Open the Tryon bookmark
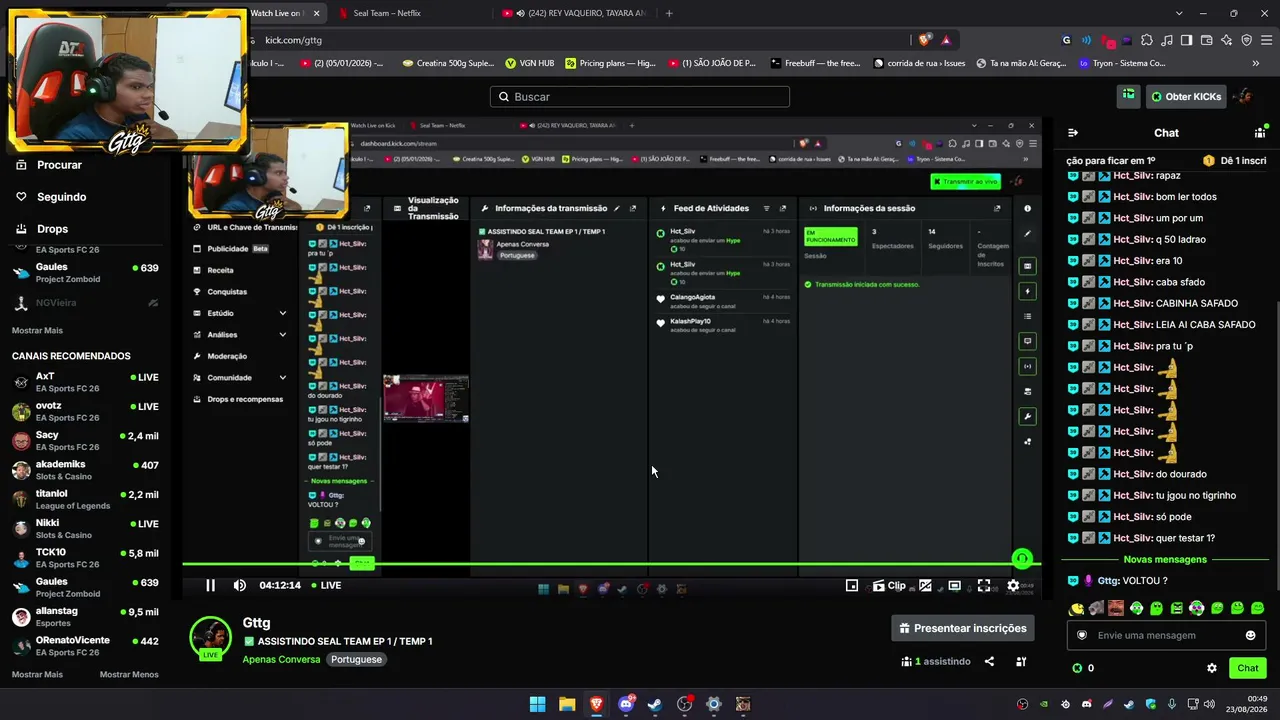This screenshot has width=1280, height=720. click(x=1122, y=63)
